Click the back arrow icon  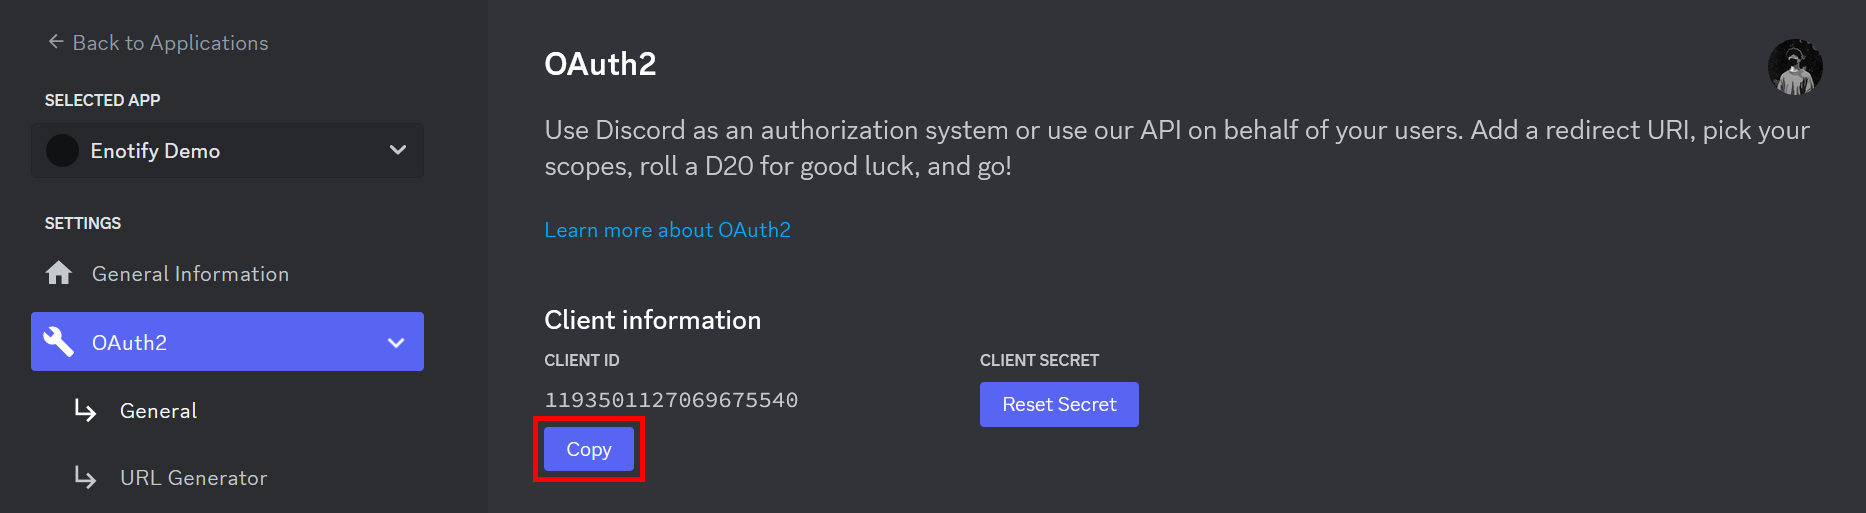click(56, 42)
